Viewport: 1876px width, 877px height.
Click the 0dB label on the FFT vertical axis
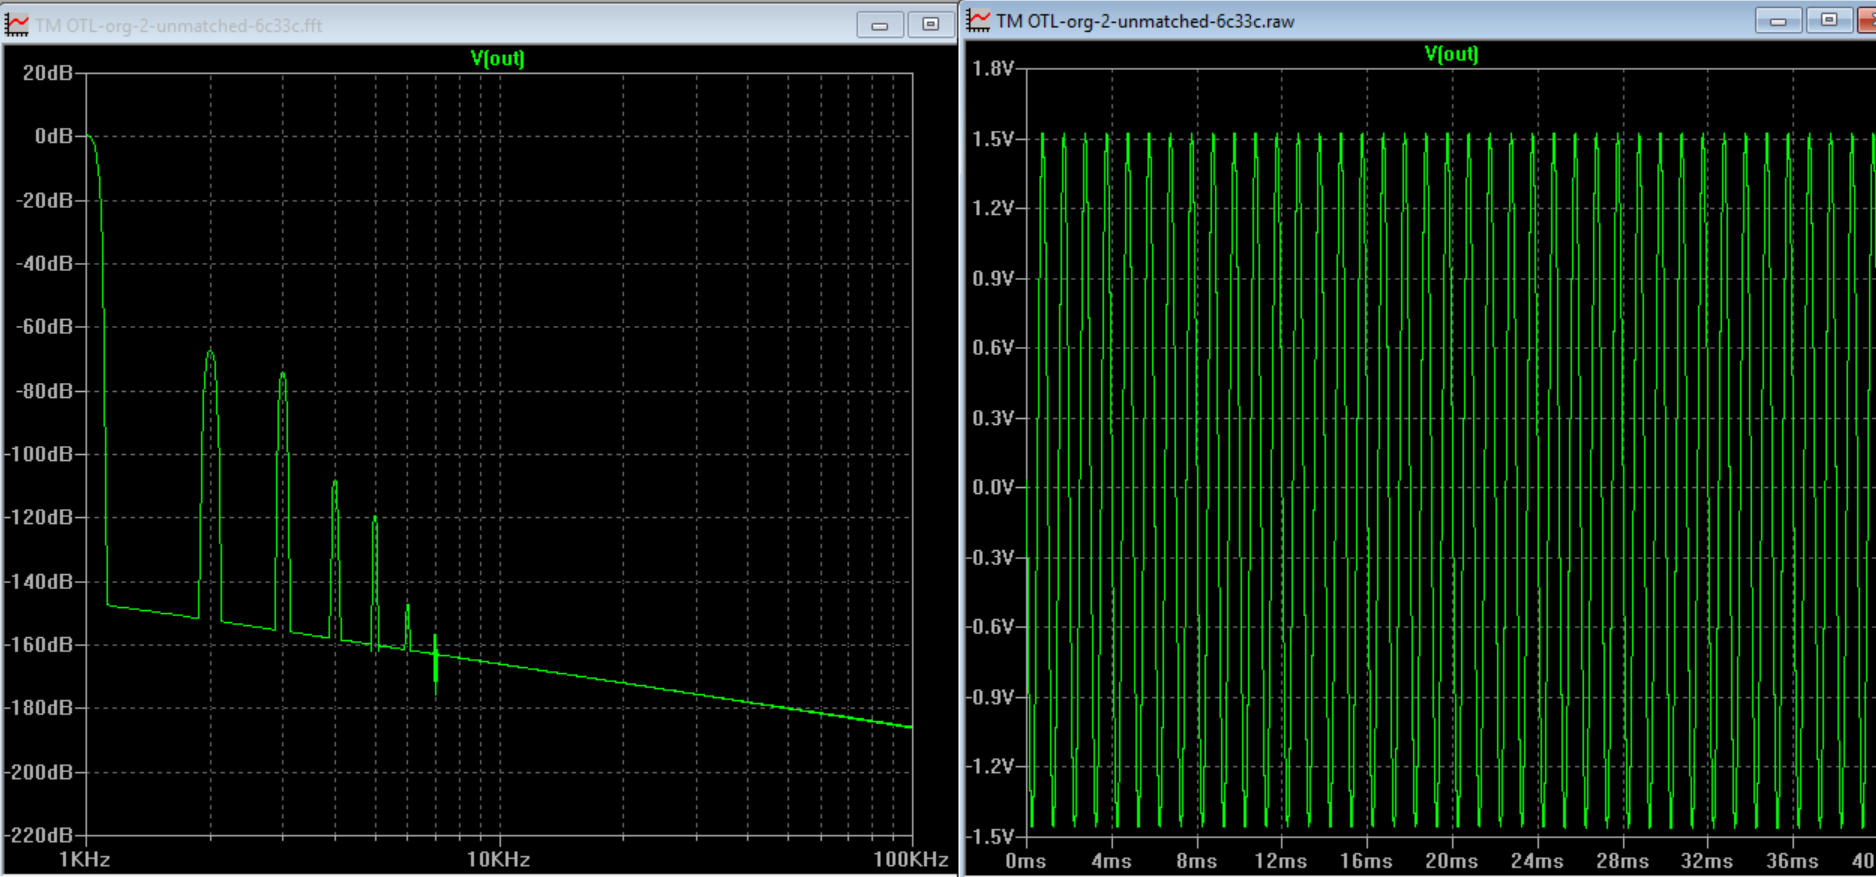[54, 136]
